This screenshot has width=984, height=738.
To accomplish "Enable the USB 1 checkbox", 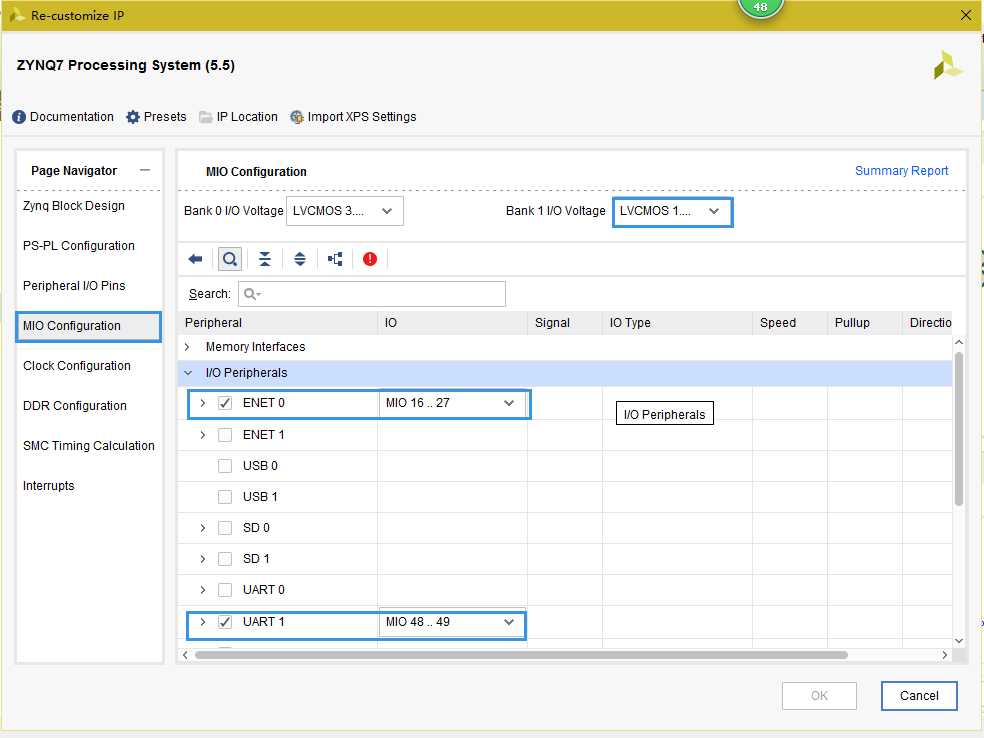I will [225, 497].
